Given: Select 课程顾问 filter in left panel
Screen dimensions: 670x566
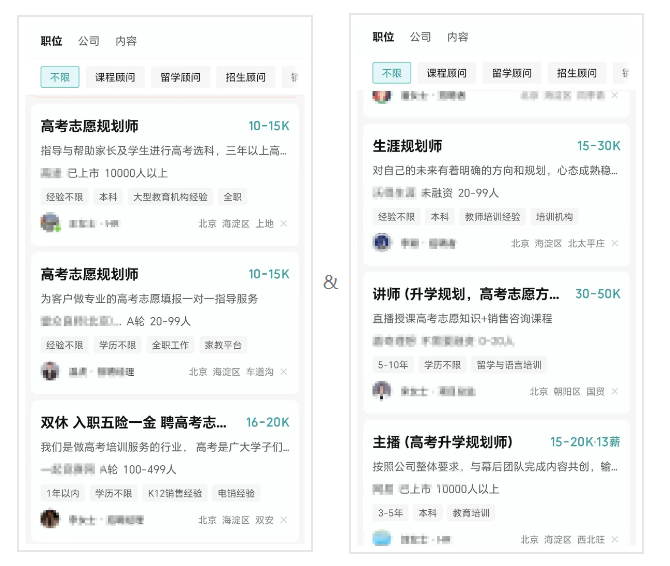Looking at the screenshot, I should pyautogui.click(x=115, y=77).
